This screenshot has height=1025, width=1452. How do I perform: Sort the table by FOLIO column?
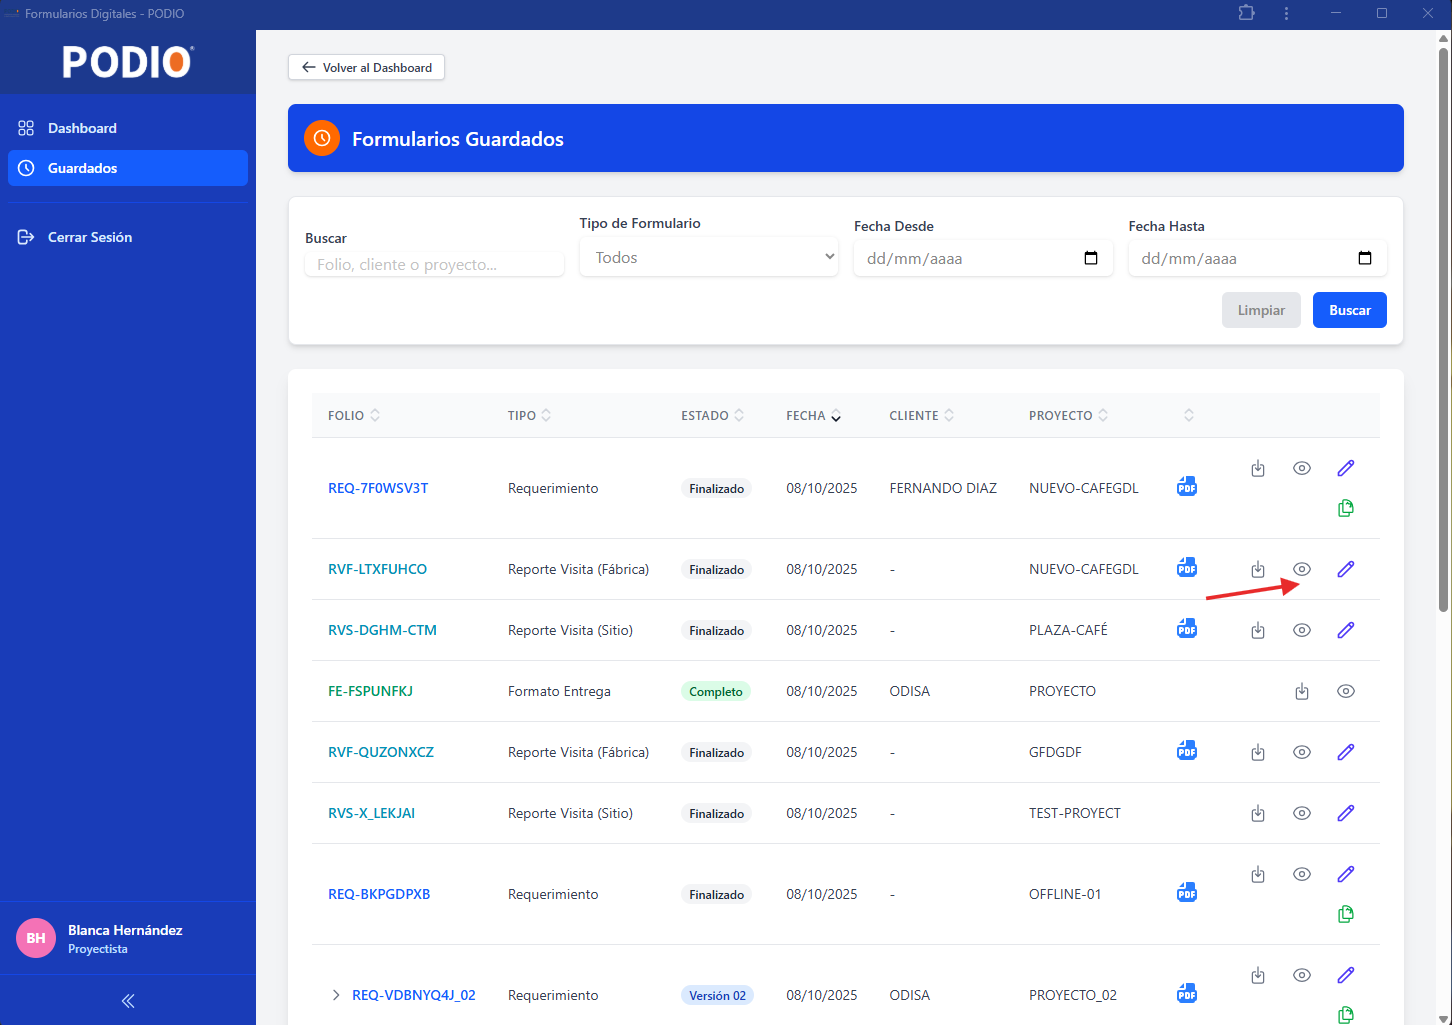tap(354, 415)
